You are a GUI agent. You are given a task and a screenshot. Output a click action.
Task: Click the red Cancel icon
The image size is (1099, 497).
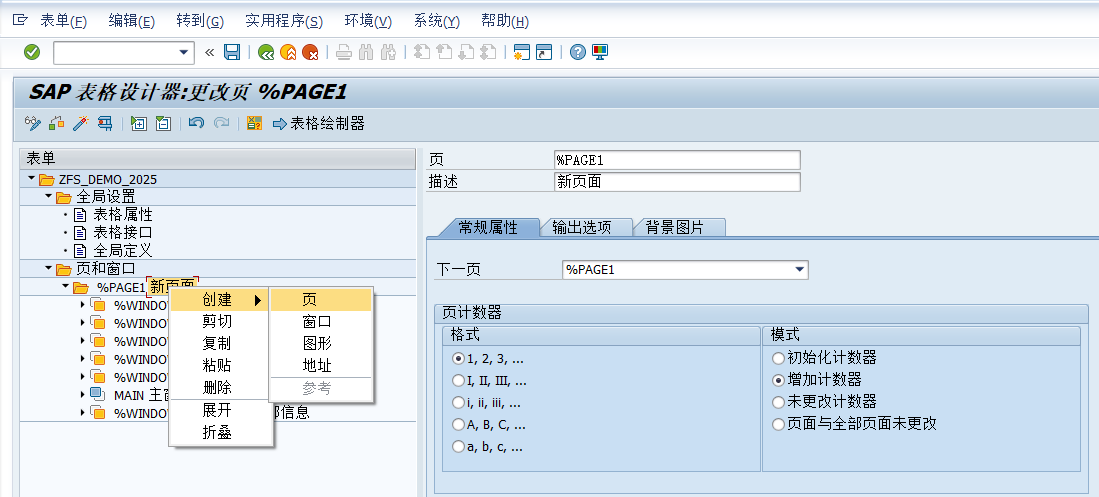coord(310,52)
